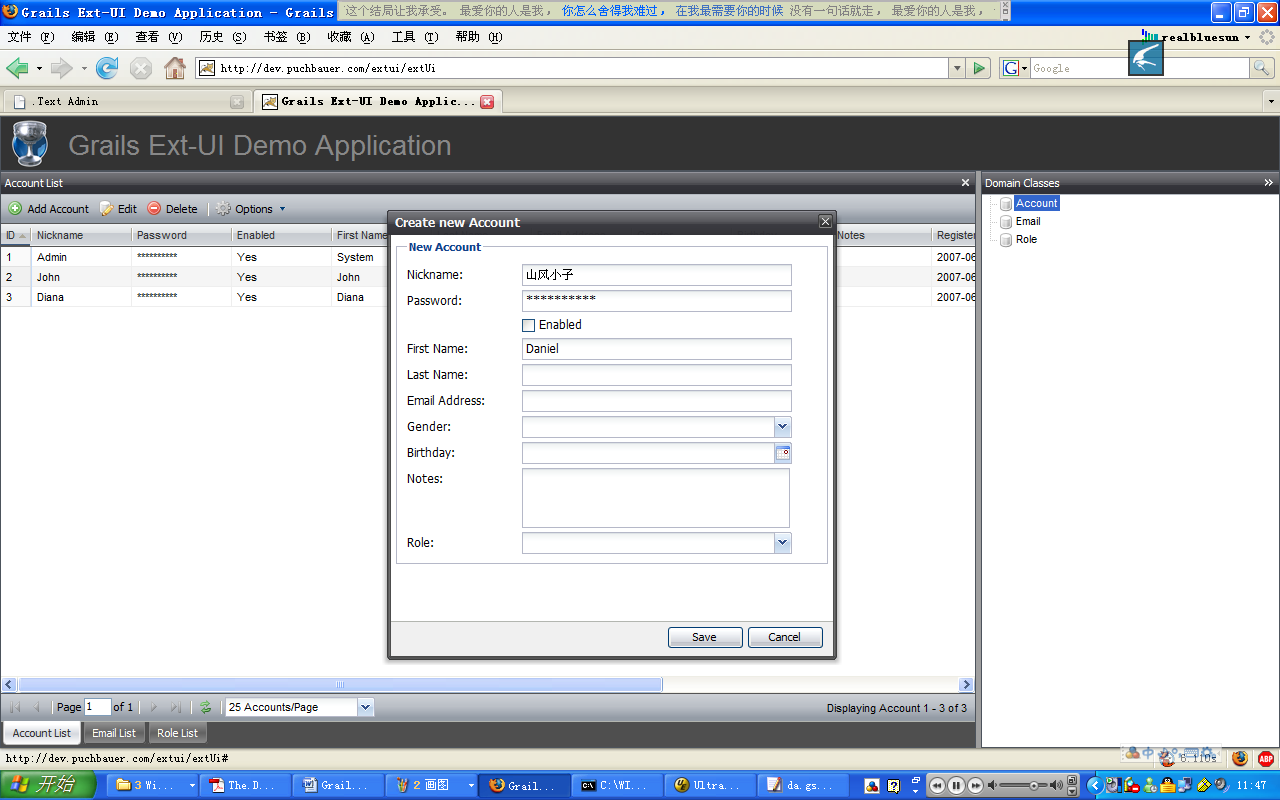Image resolution: width=1280 pixels, height=800 pixels.
Task: Click the Windows 开始 start button
Action: (48, 785)
